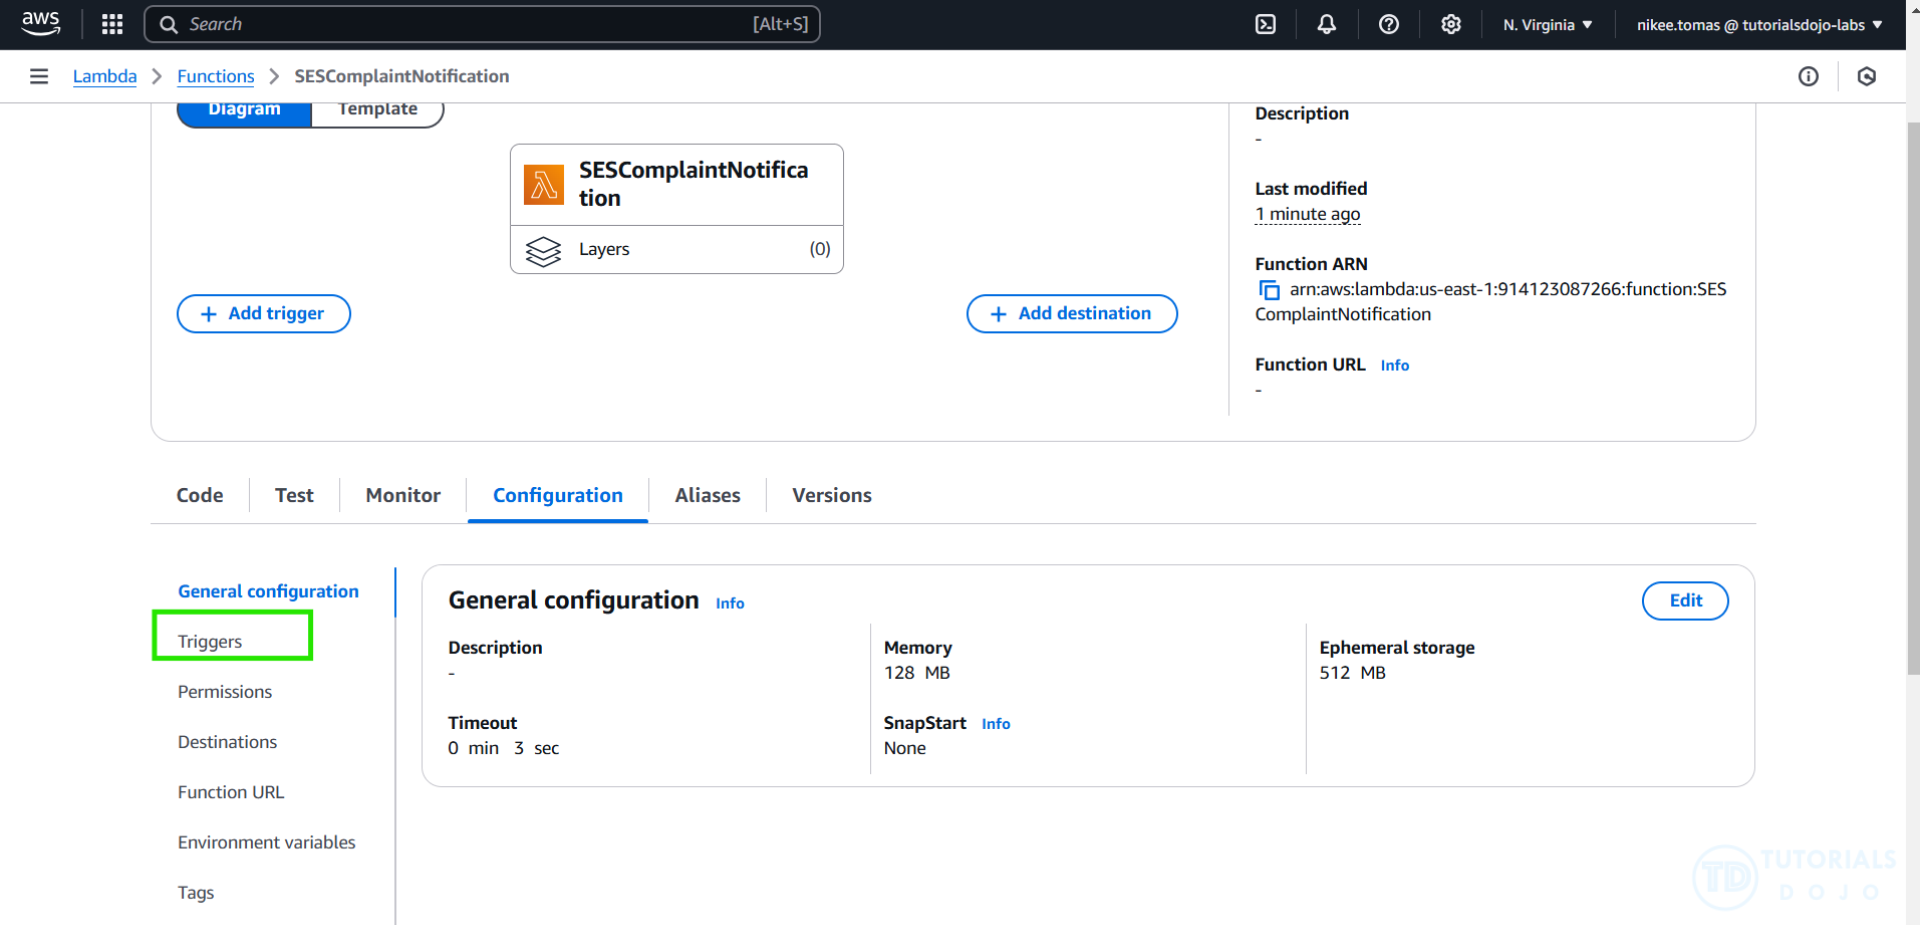Open the N. Virginia region dropdown

click(x=1547, y=24)
